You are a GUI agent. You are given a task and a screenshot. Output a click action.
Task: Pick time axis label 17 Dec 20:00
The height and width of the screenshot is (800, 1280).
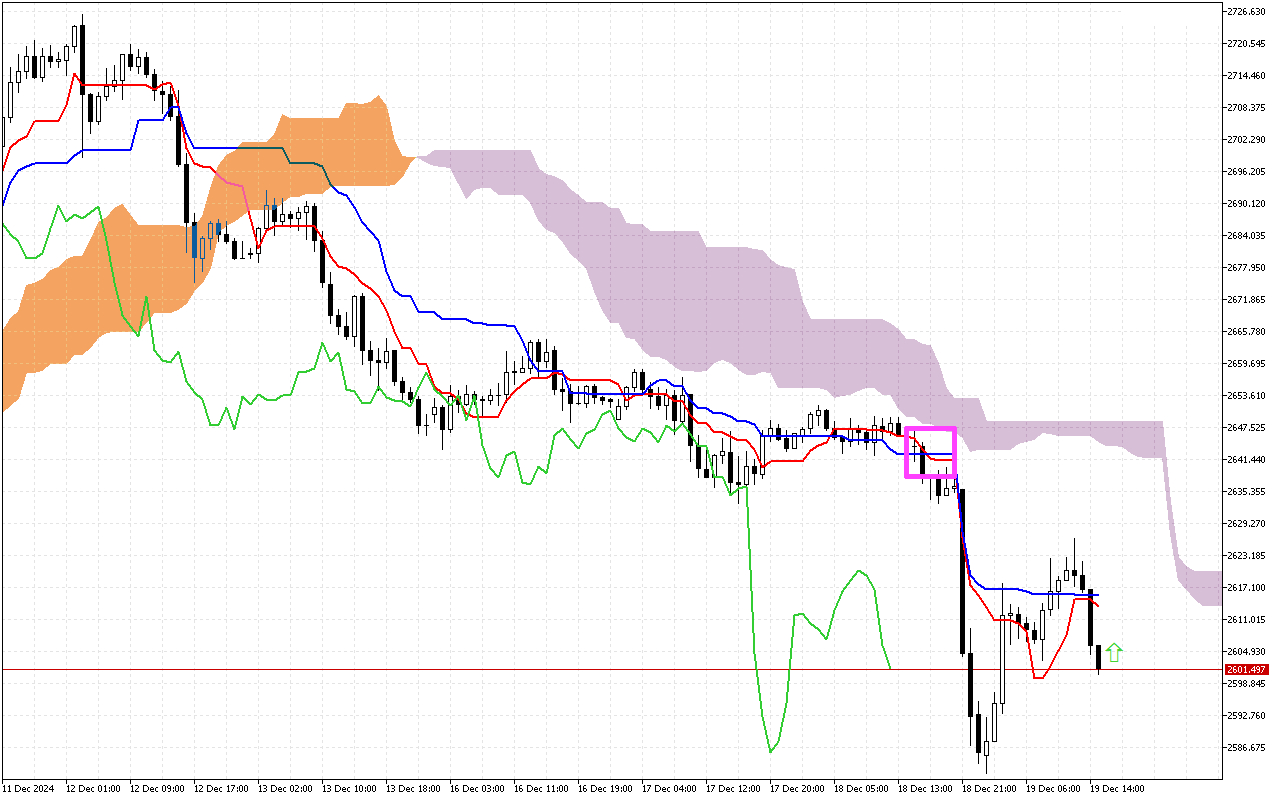(797, 789)
